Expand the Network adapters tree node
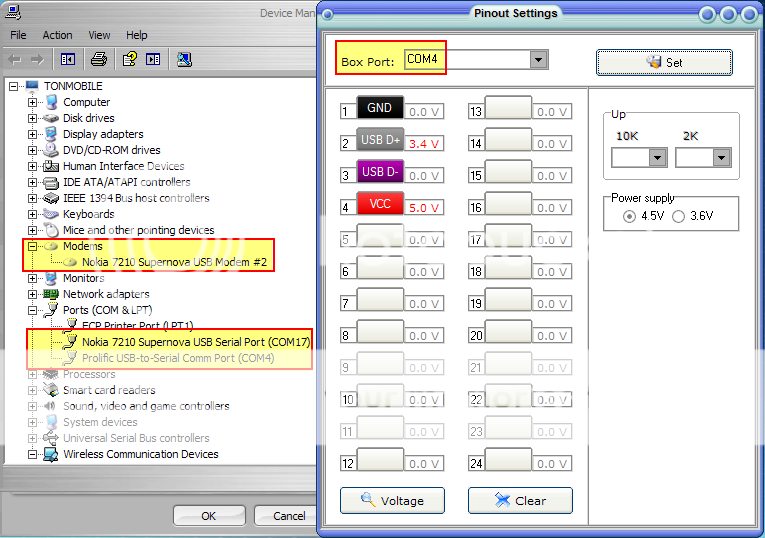This screenshot has width=765, height=538. click(32, 294)
